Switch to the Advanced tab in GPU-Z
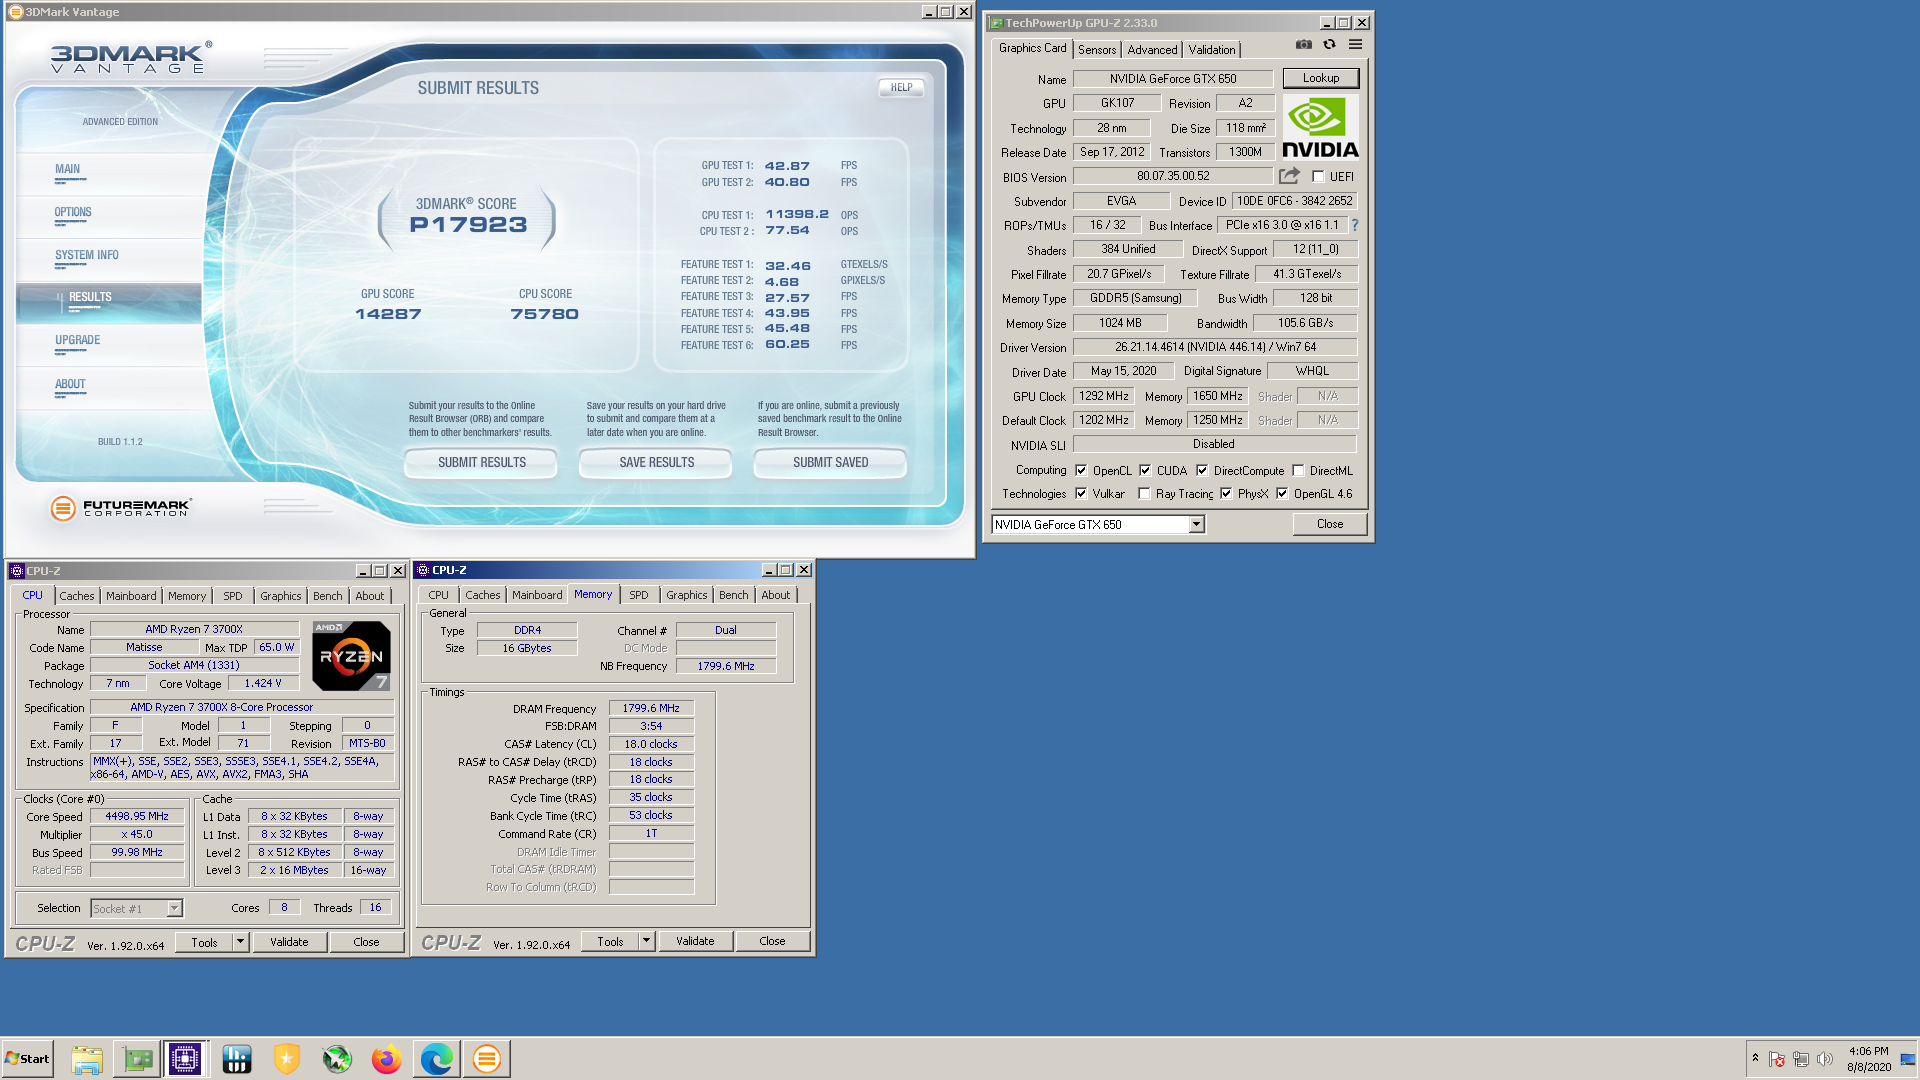 coord(1152,50)
